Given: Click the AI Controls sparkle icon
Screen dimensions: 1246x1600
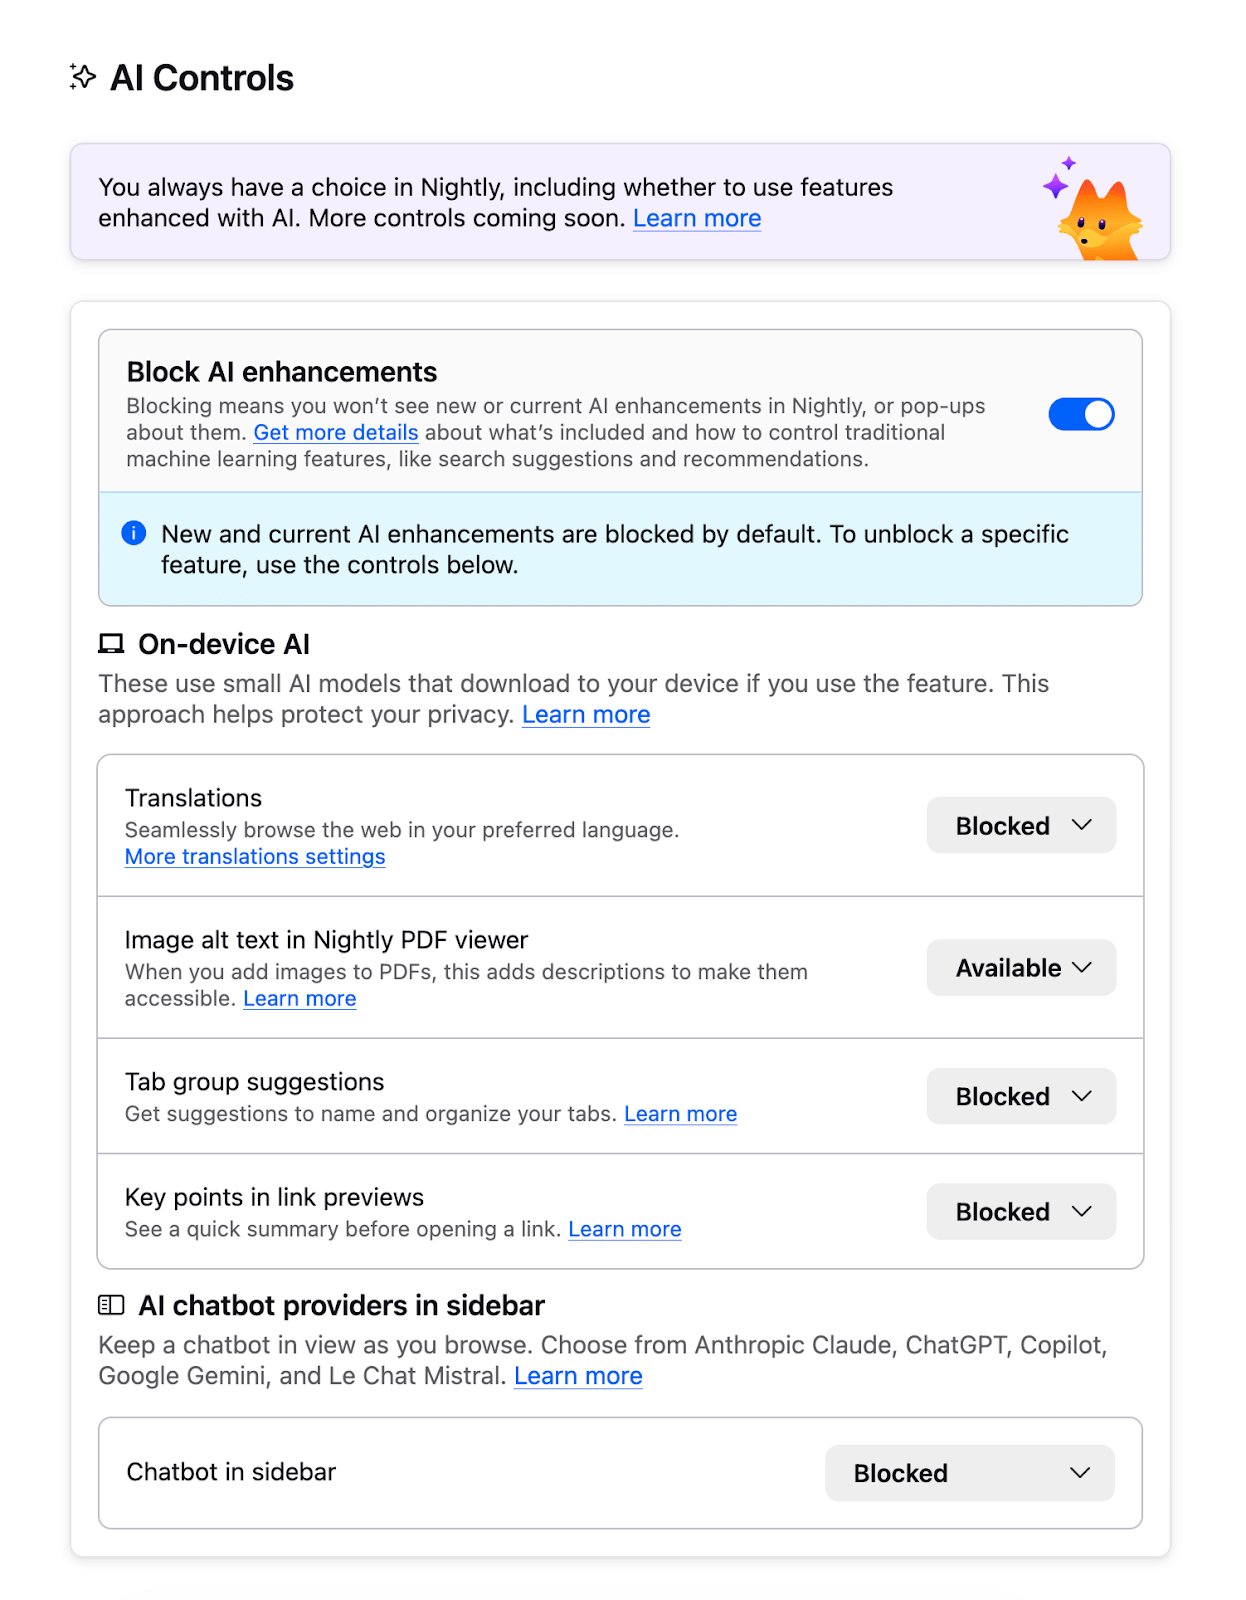Looking at the screenshot, I should click(83, 77).
